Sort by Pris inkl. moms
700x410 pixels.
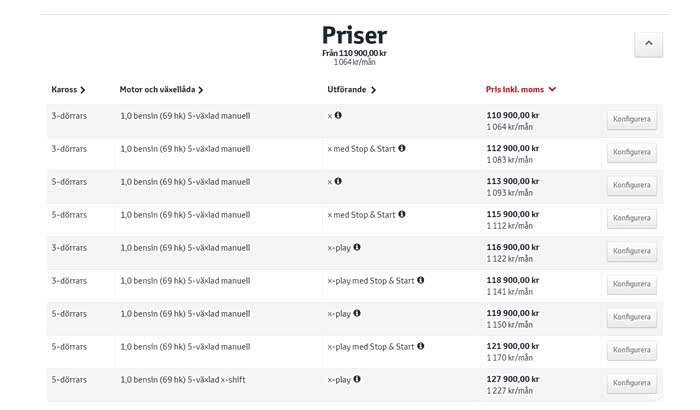520,90
